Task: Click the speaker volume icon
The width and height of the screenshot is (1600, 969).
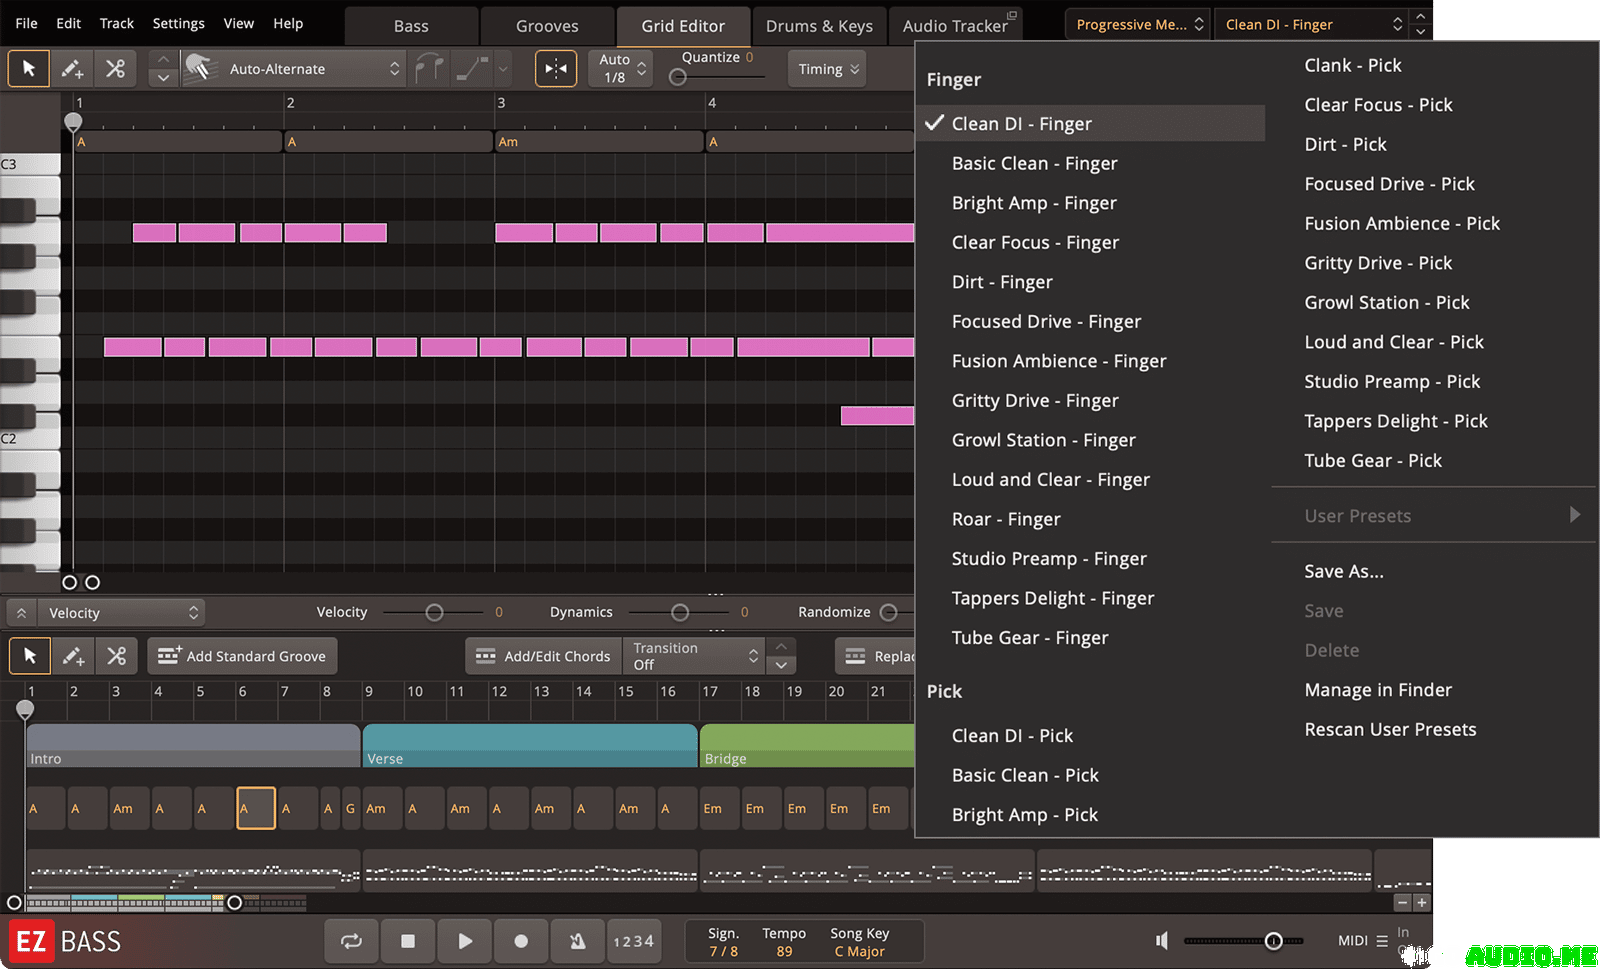Action: point(1161,941)
